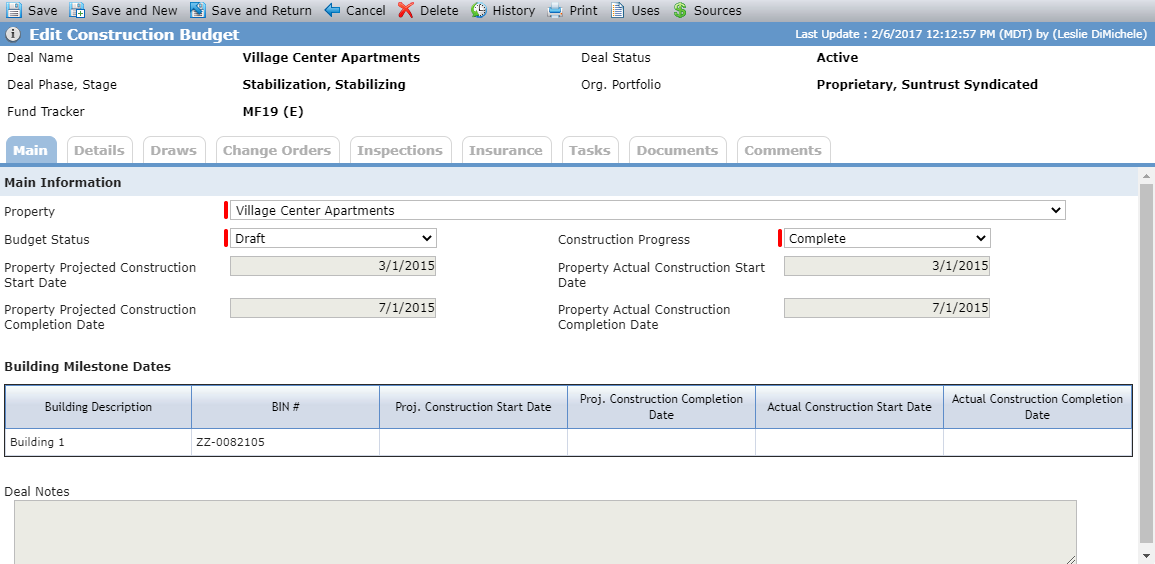
Task: Click the Building 1 table row
Action: 568,443
